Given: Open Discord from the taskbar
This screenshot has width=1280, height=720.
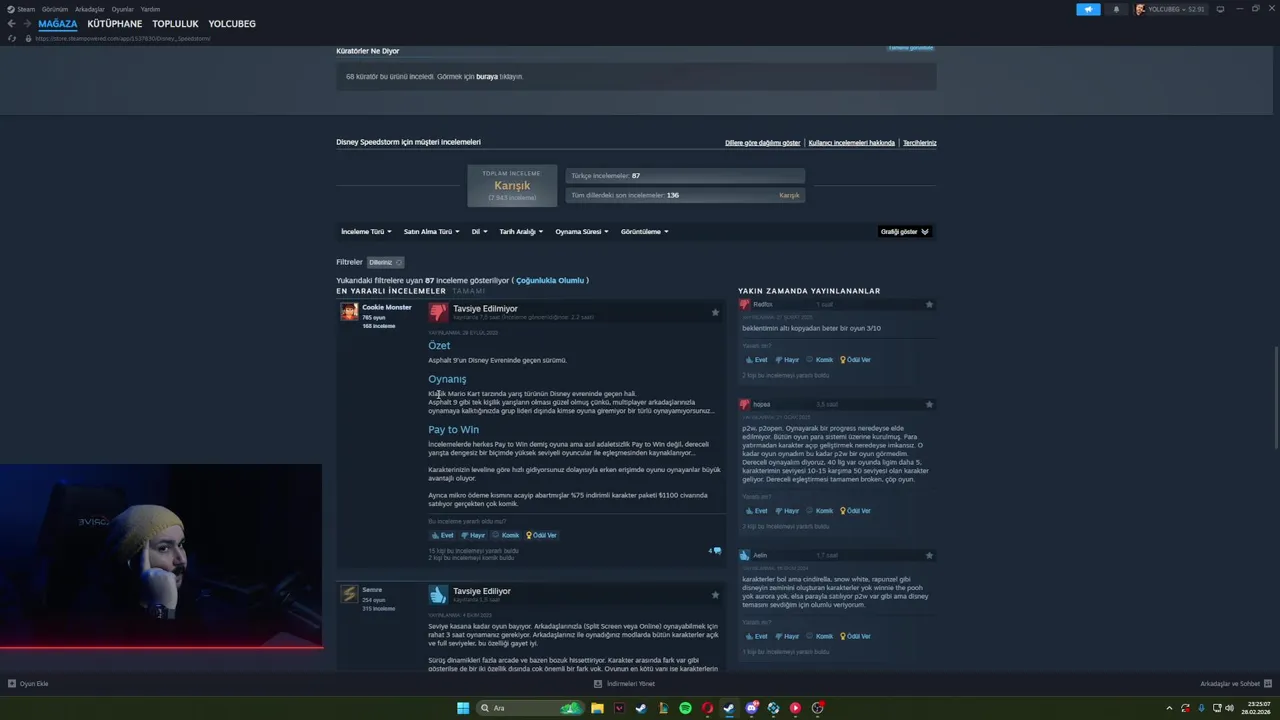Looking at the screenshot, I should [x=751, y=708].
